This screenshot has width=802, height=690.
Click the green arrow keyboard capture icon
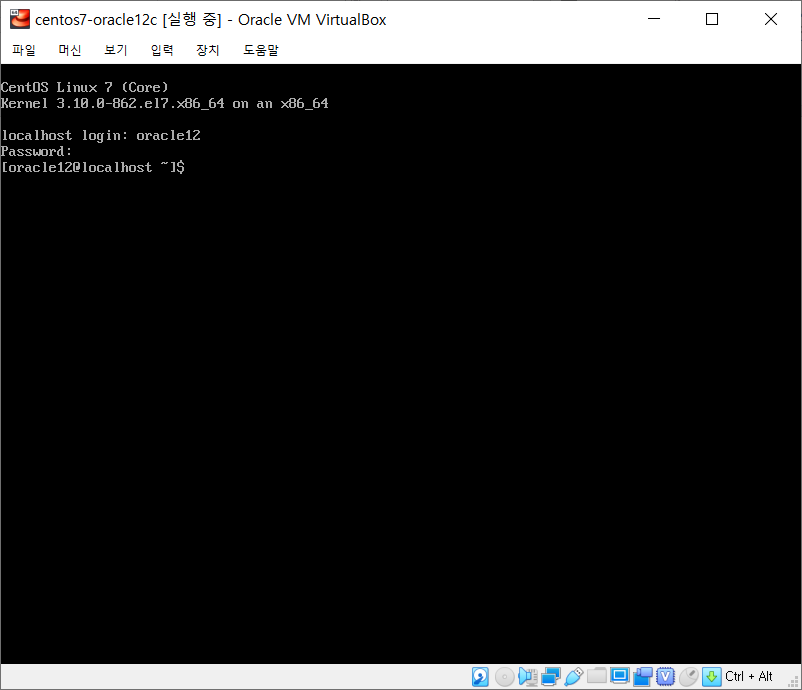pyautogui.click(x=711, y=677)
